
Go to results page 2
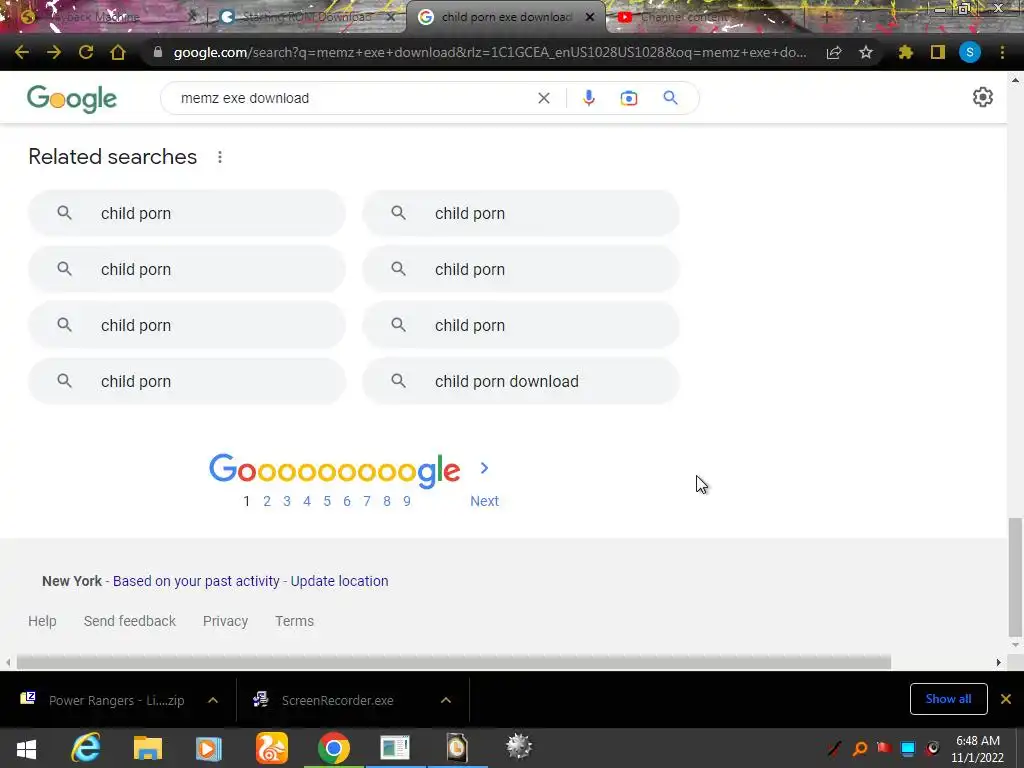click(266, 502)
